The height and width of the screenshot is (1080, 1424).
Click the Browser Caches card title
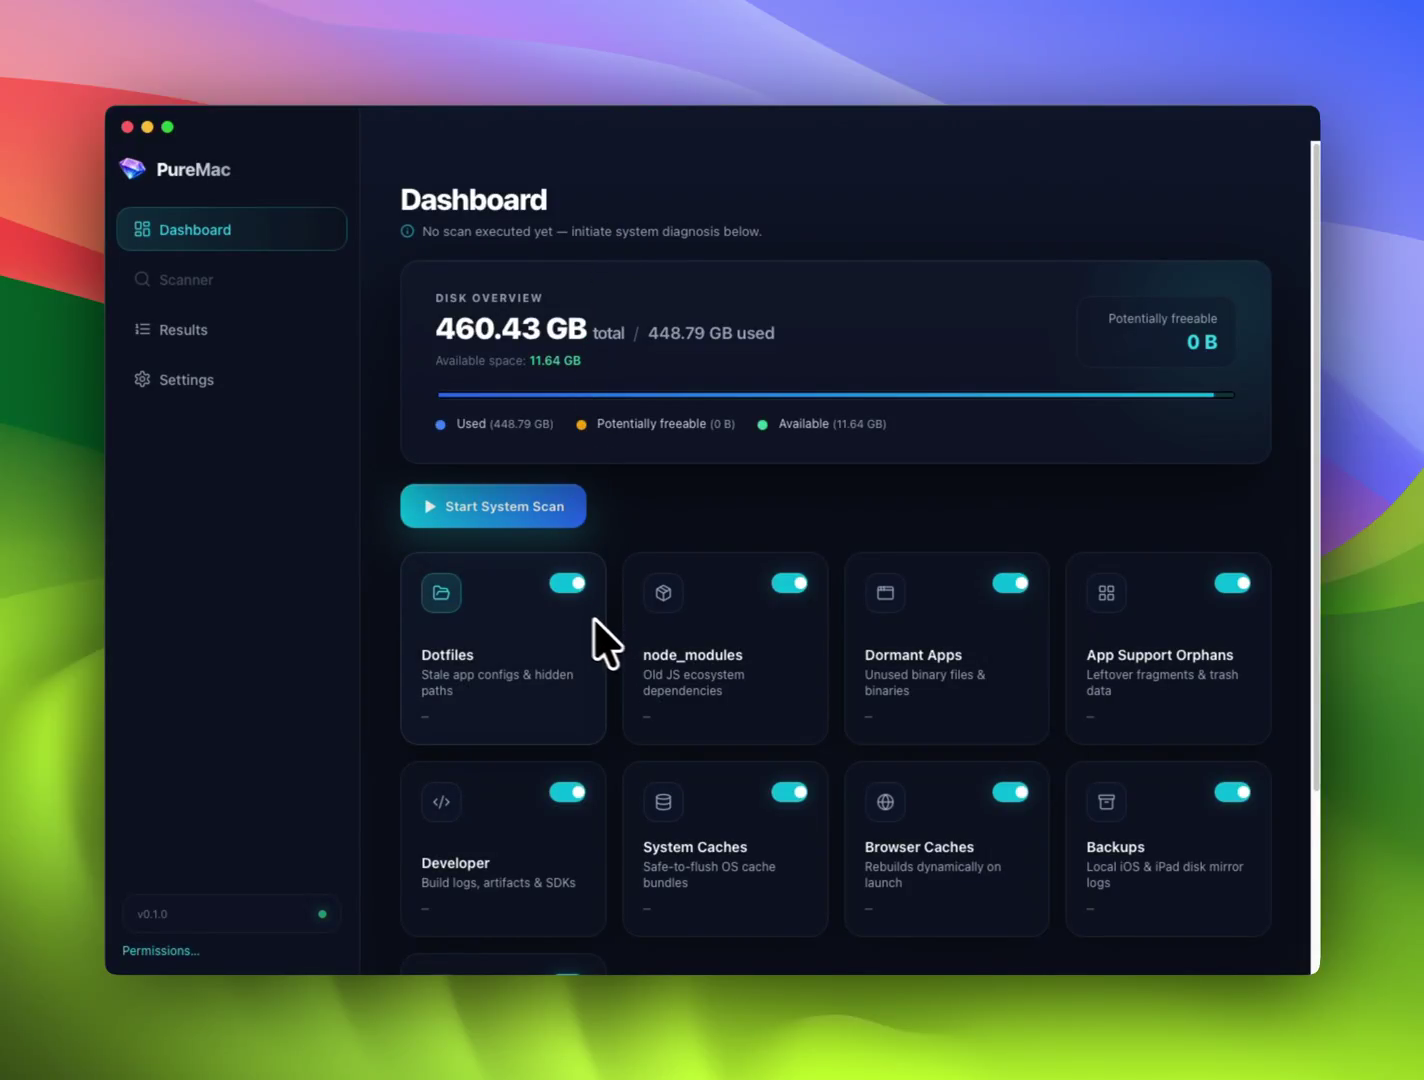[919, 847]
